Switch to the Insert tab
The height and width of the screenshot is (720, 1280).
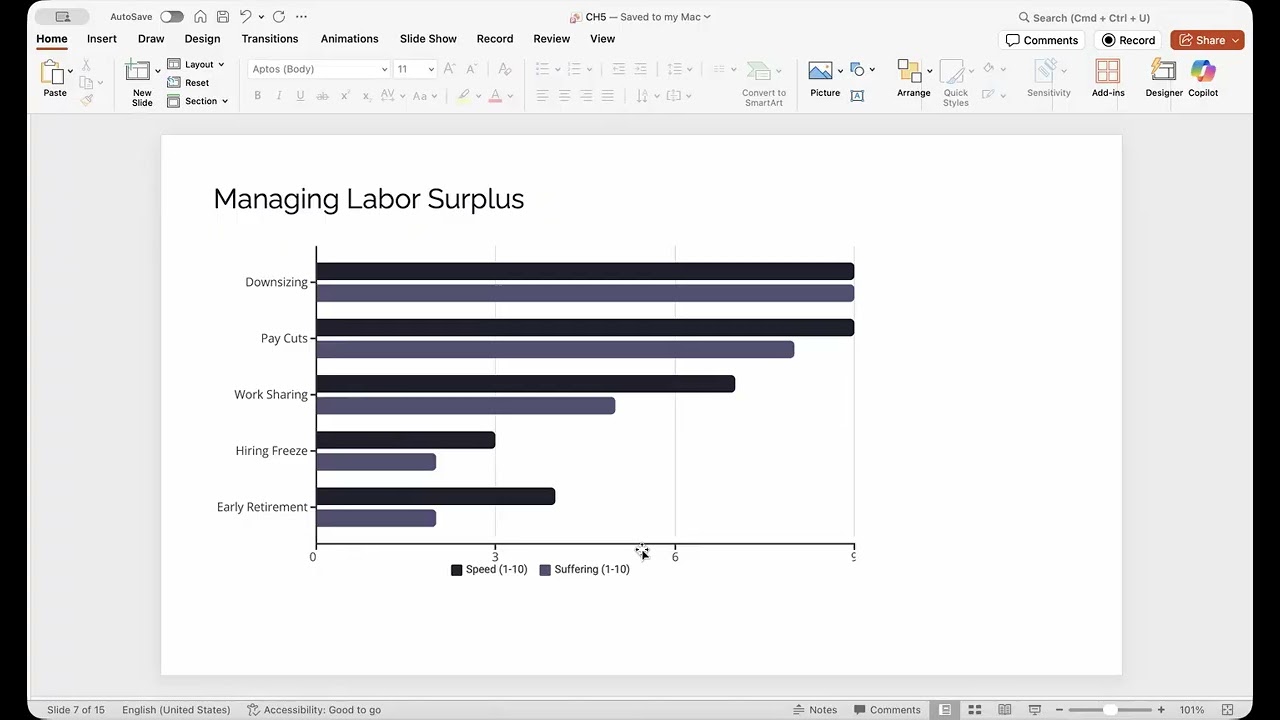(x=102, y=39)
